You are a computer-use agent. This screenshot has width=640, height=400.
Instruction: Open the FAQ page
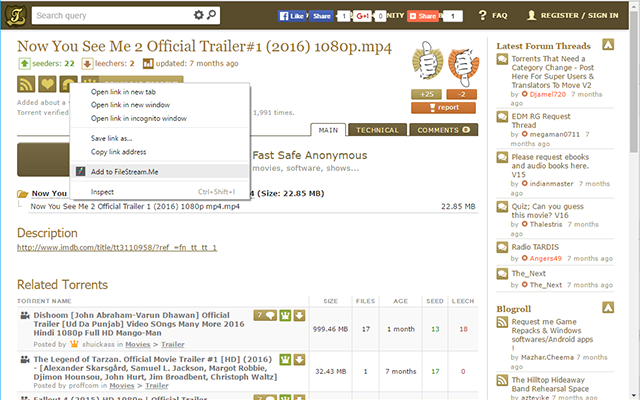(493, 16)
